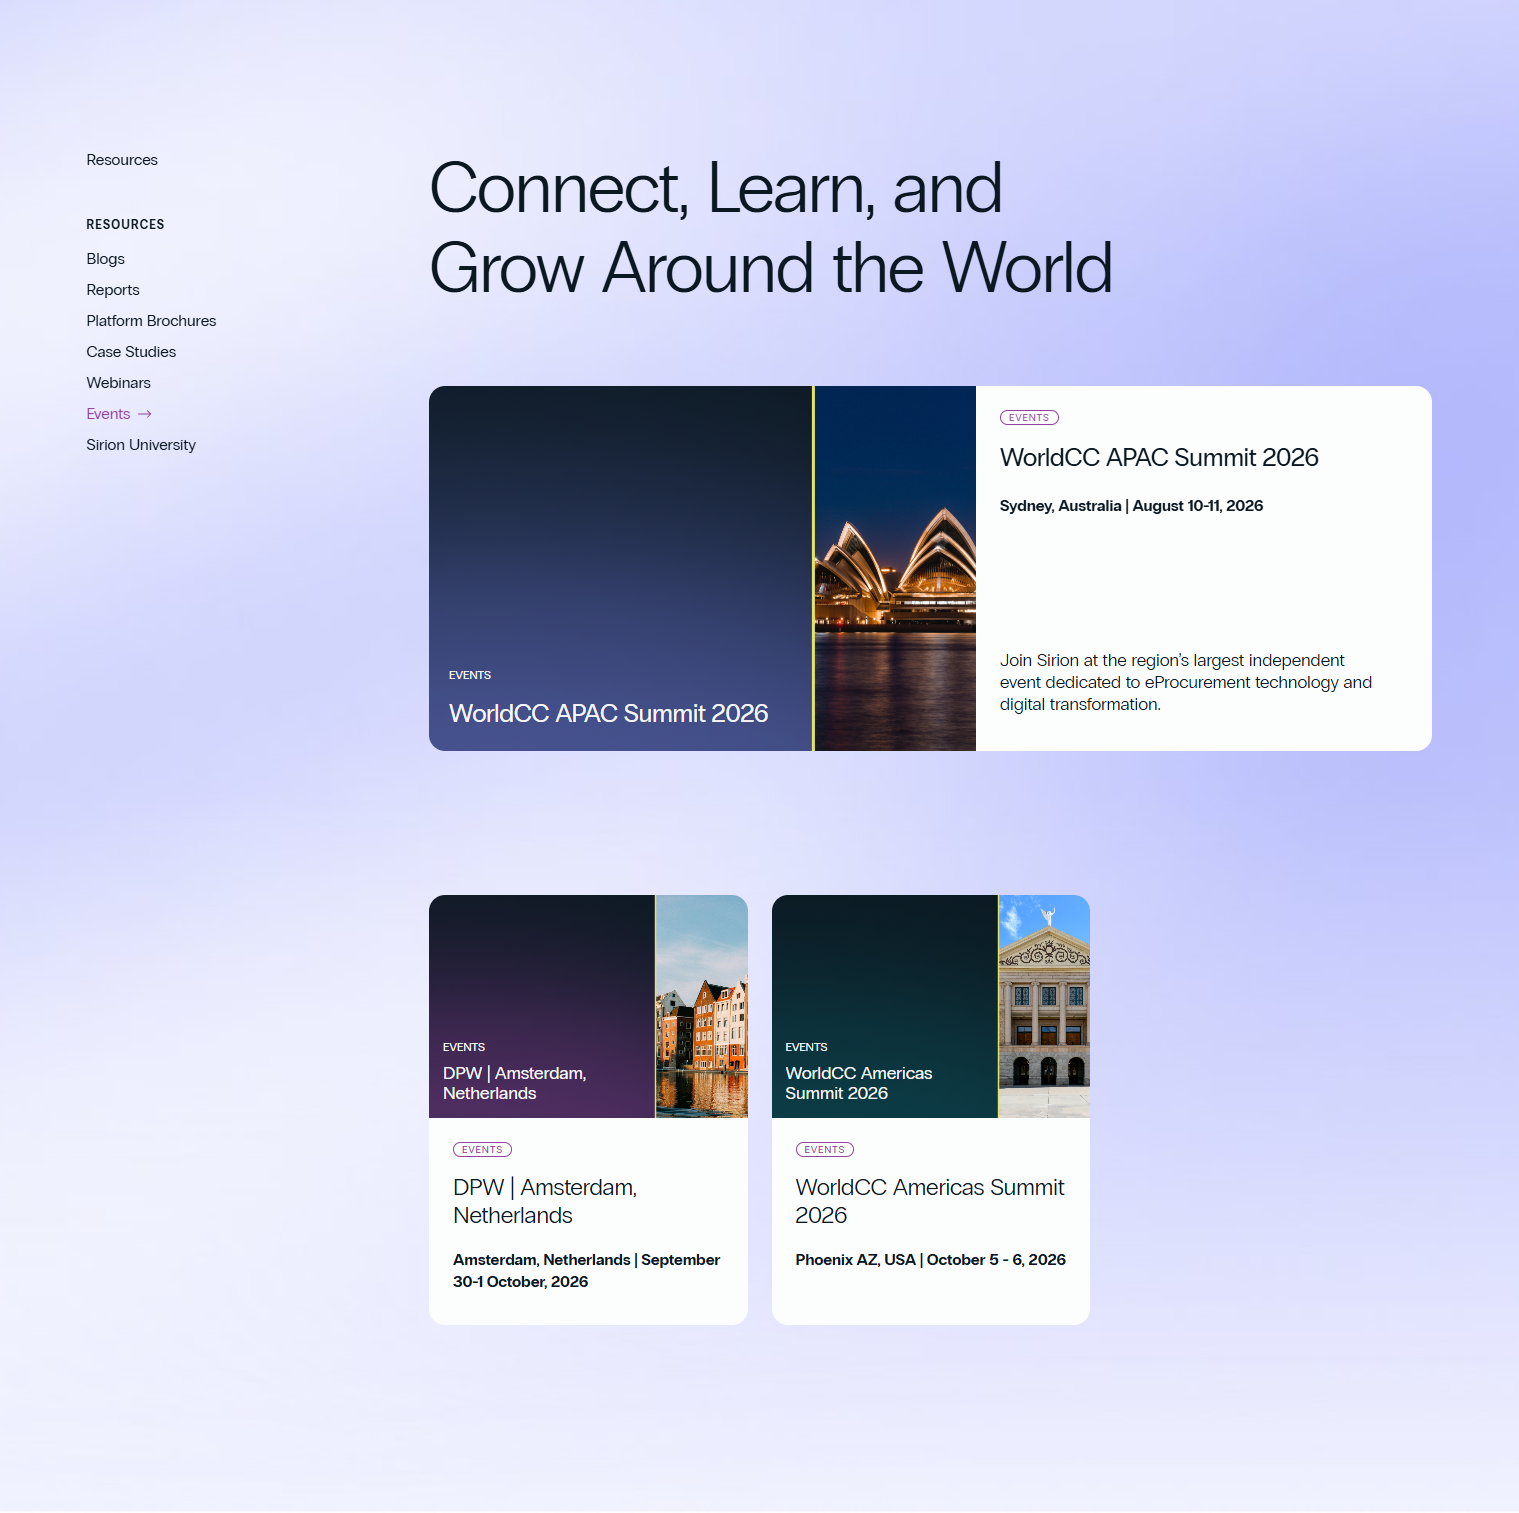Image resolution: width=1519 pixels, height=1513 pixels.
Task: Click the 'Connect, Learn, and Grow' headline
Action: tap(770, 228)
